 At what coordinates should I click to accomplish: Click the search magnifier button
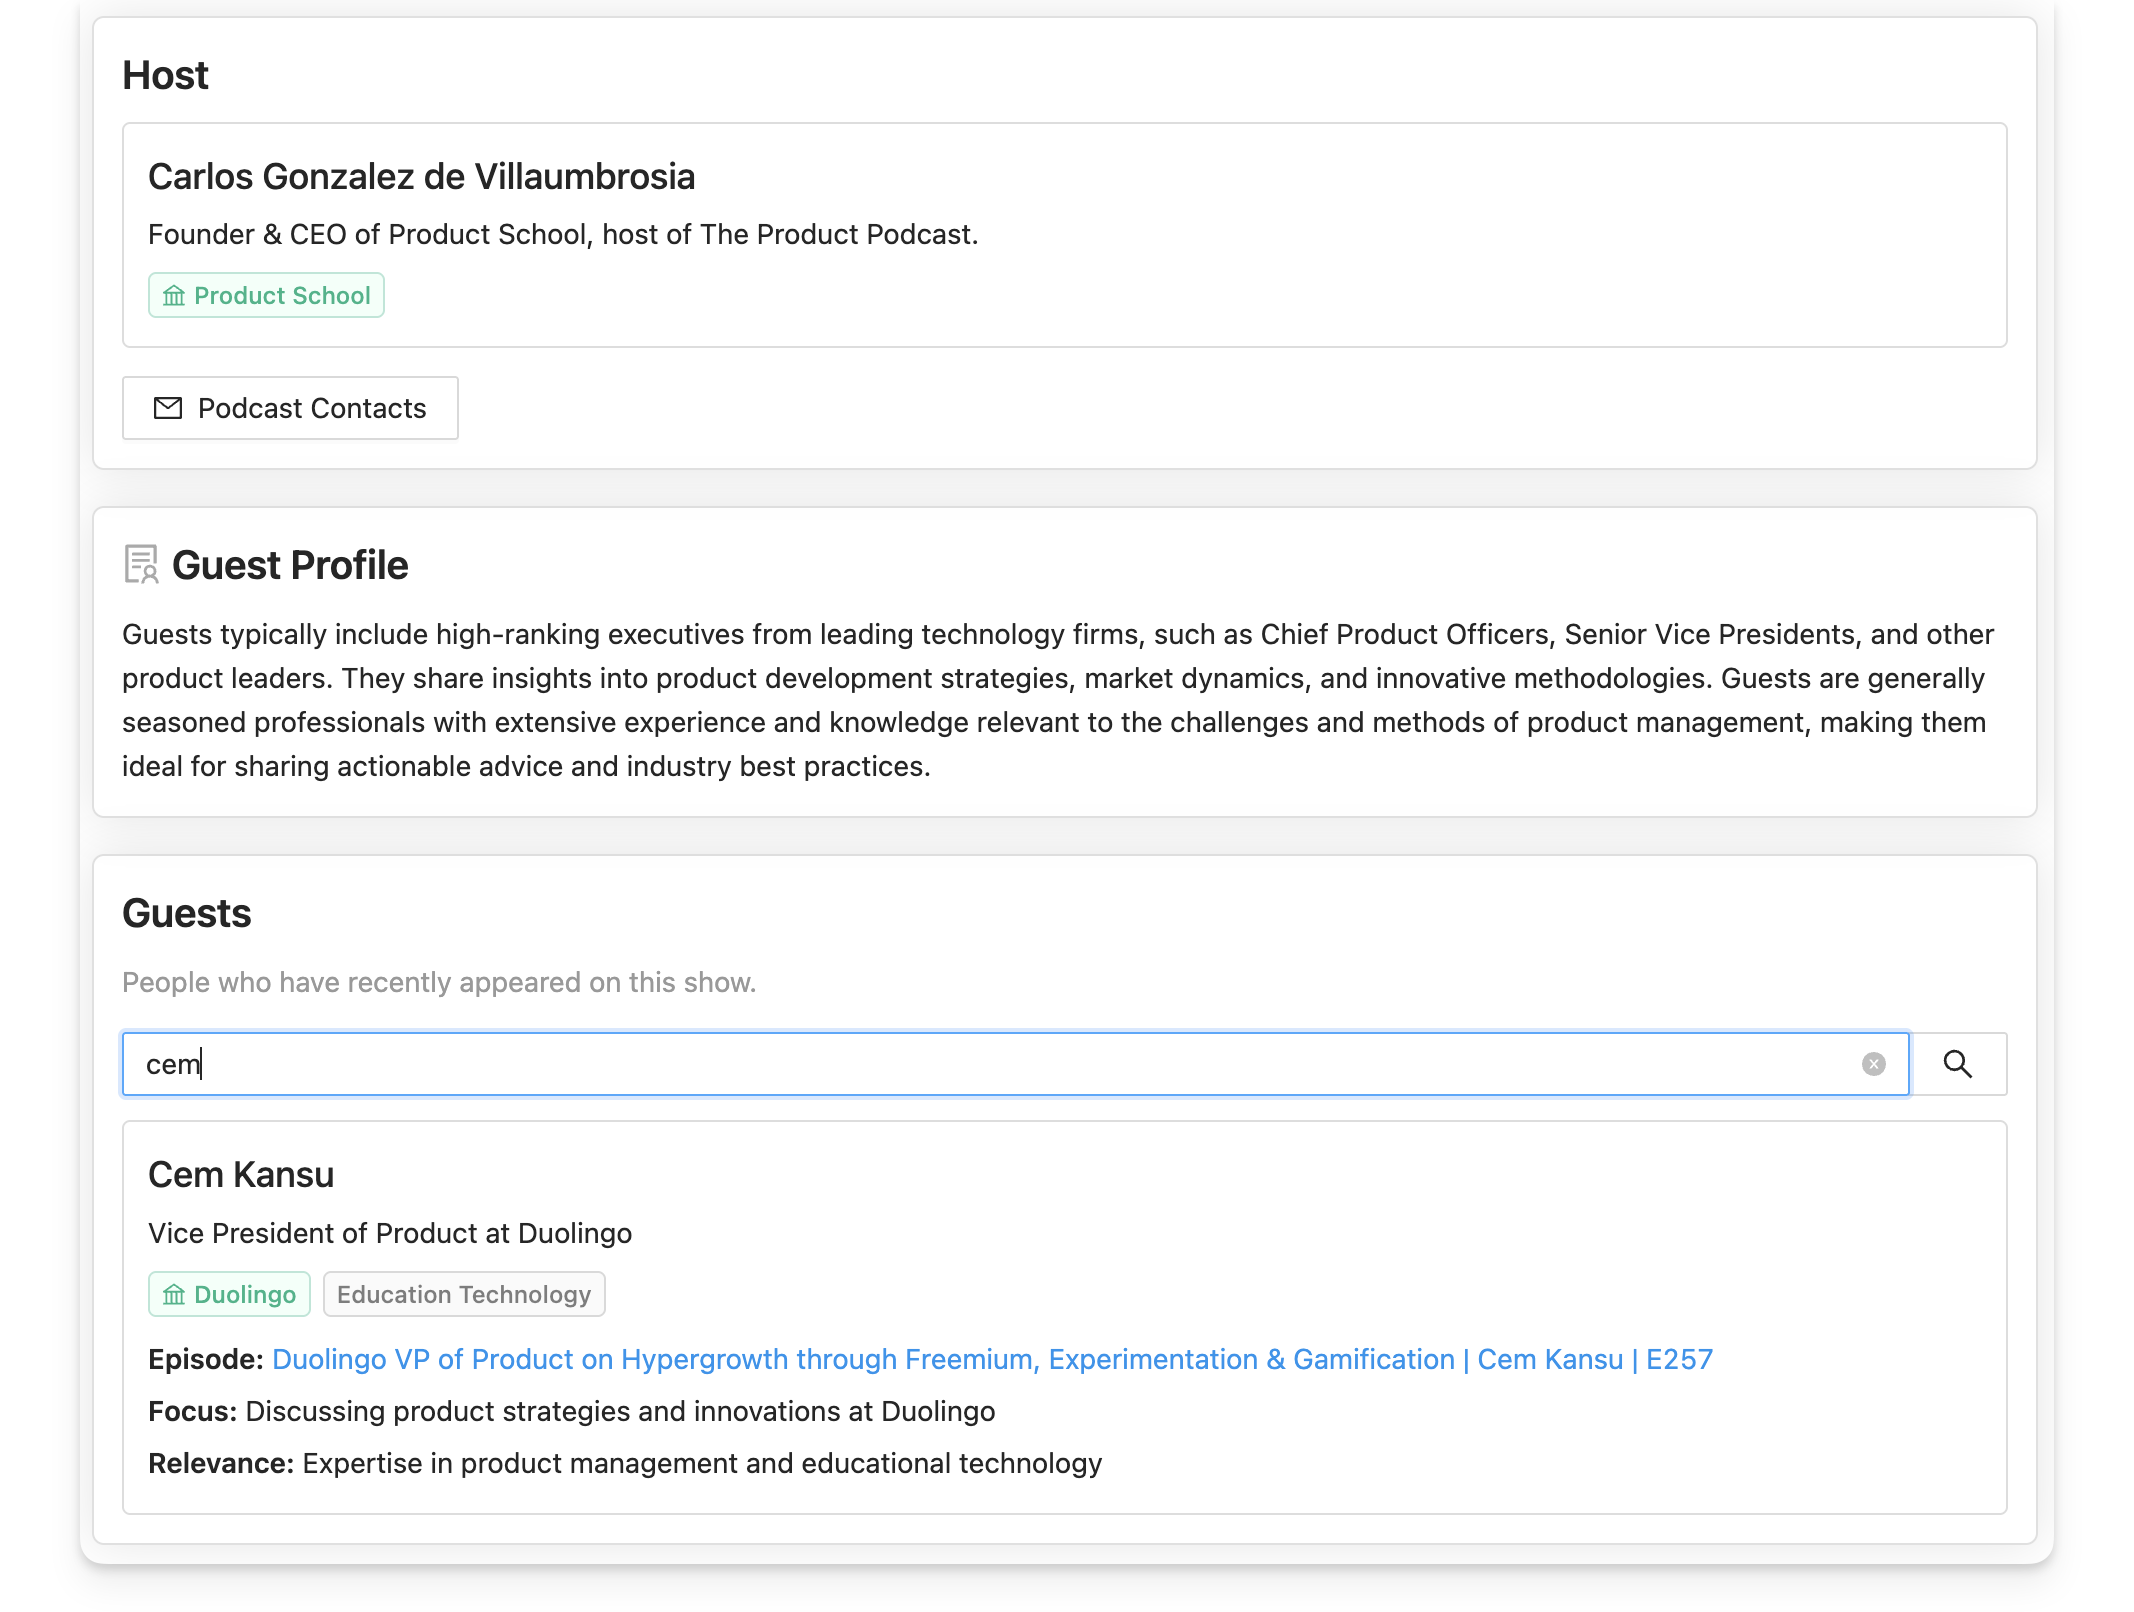click(1958, 1064)
